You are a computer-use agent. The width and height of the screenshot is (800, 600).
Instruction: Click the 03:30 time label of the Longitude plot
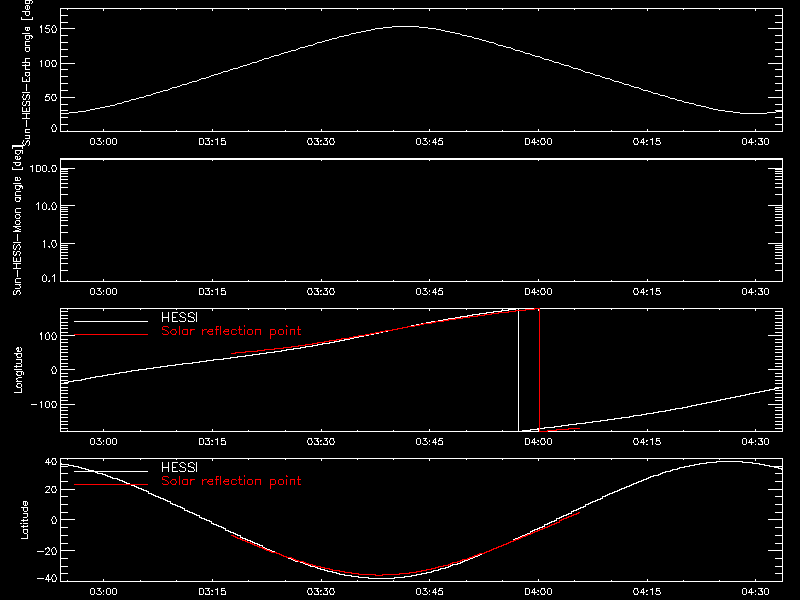click(x=321, y=442)
